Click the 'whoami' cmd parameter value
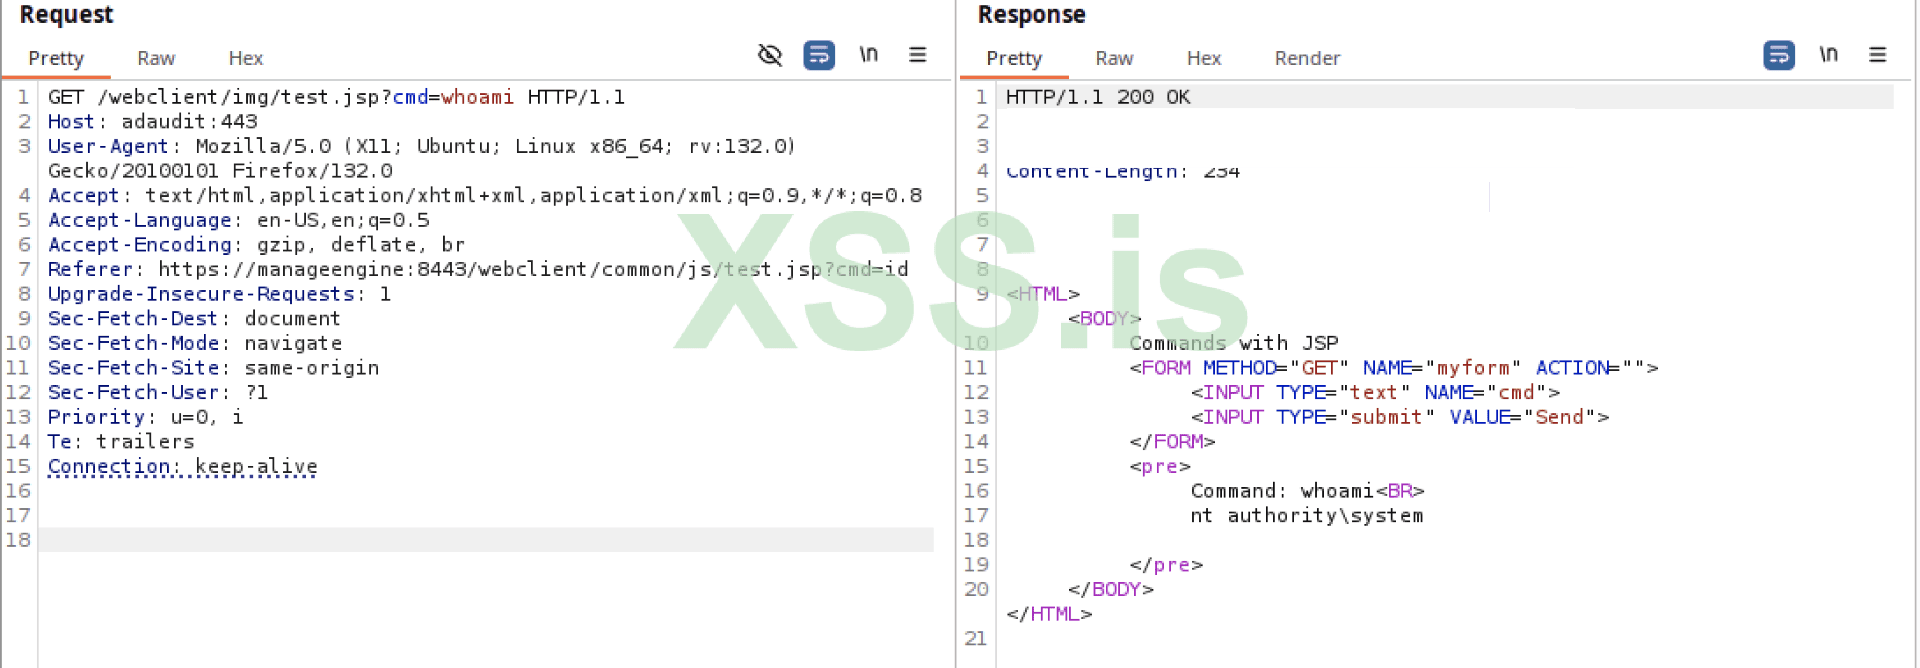The width and height of the screenshot is (1920, 668). point(477,97)
